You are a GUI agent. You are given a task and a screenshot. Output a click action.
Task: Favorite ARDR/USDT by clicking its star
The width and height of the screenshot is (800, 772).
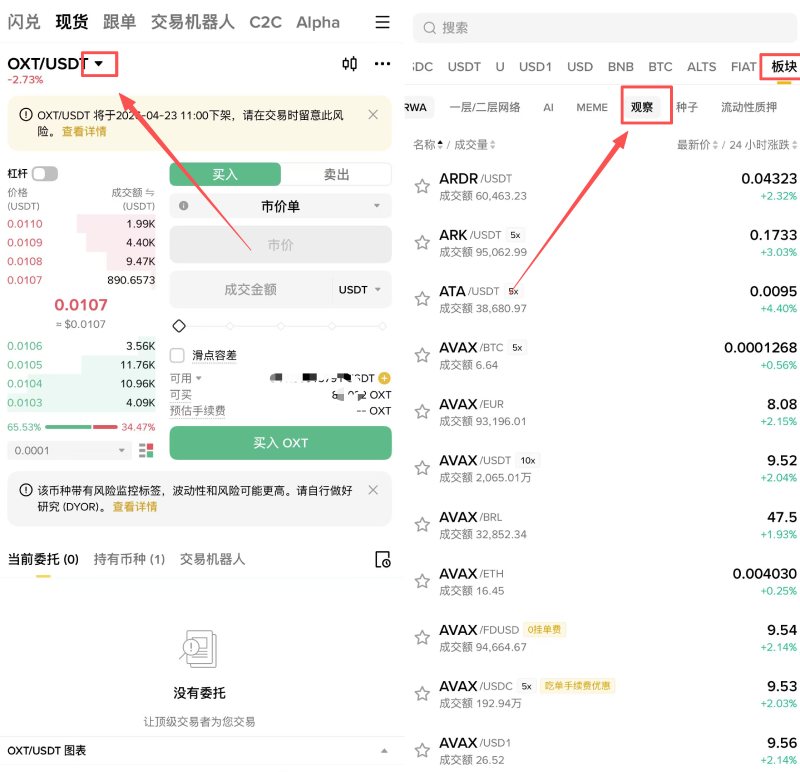pyautogui.click(x=421, y=186)
